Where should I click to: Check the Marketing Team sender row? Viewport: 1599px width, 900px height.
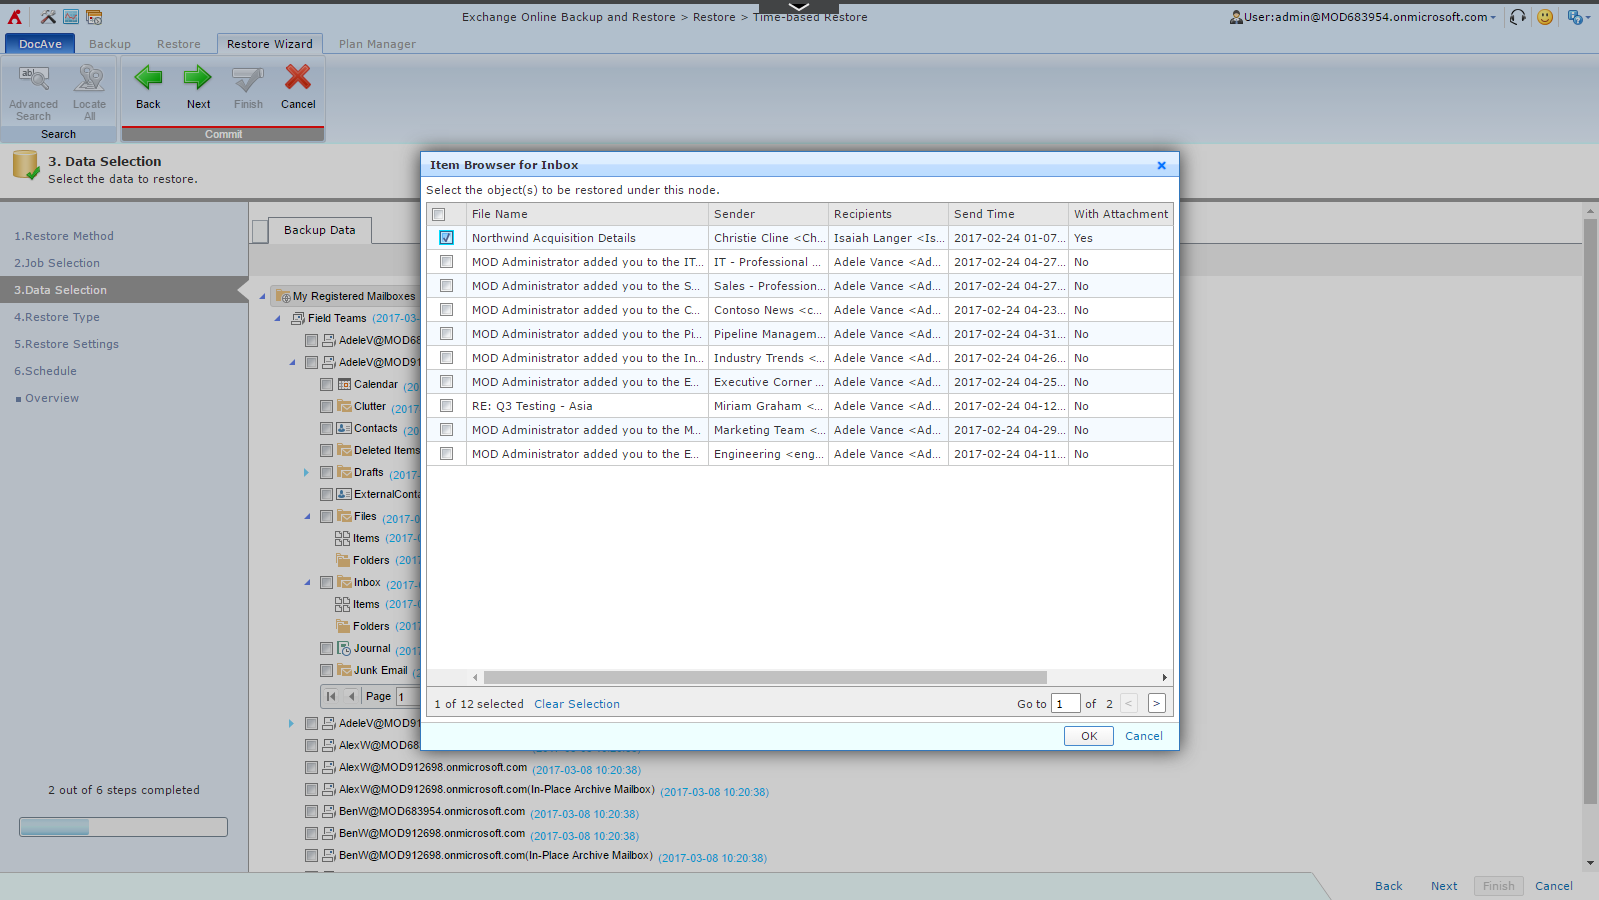(446, 429)
